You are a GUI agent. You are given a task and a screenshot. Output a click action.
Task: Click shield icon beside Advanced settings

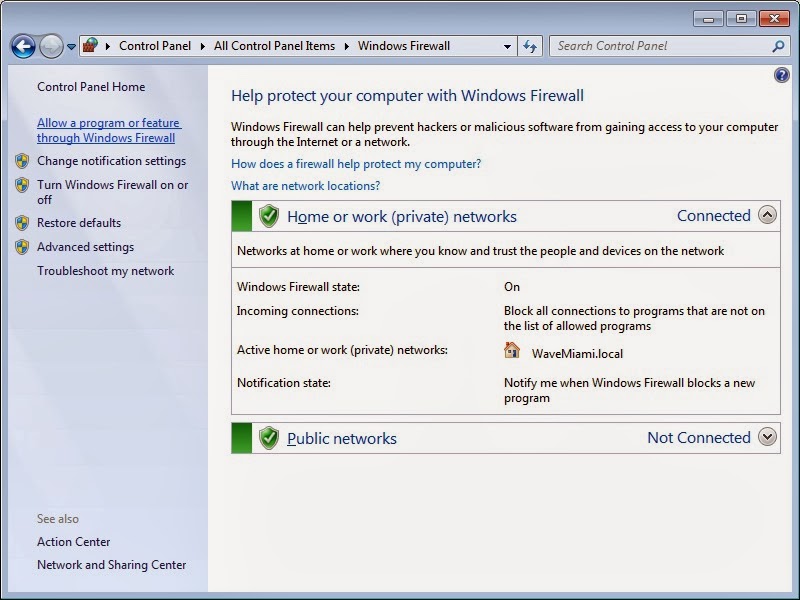22,247
